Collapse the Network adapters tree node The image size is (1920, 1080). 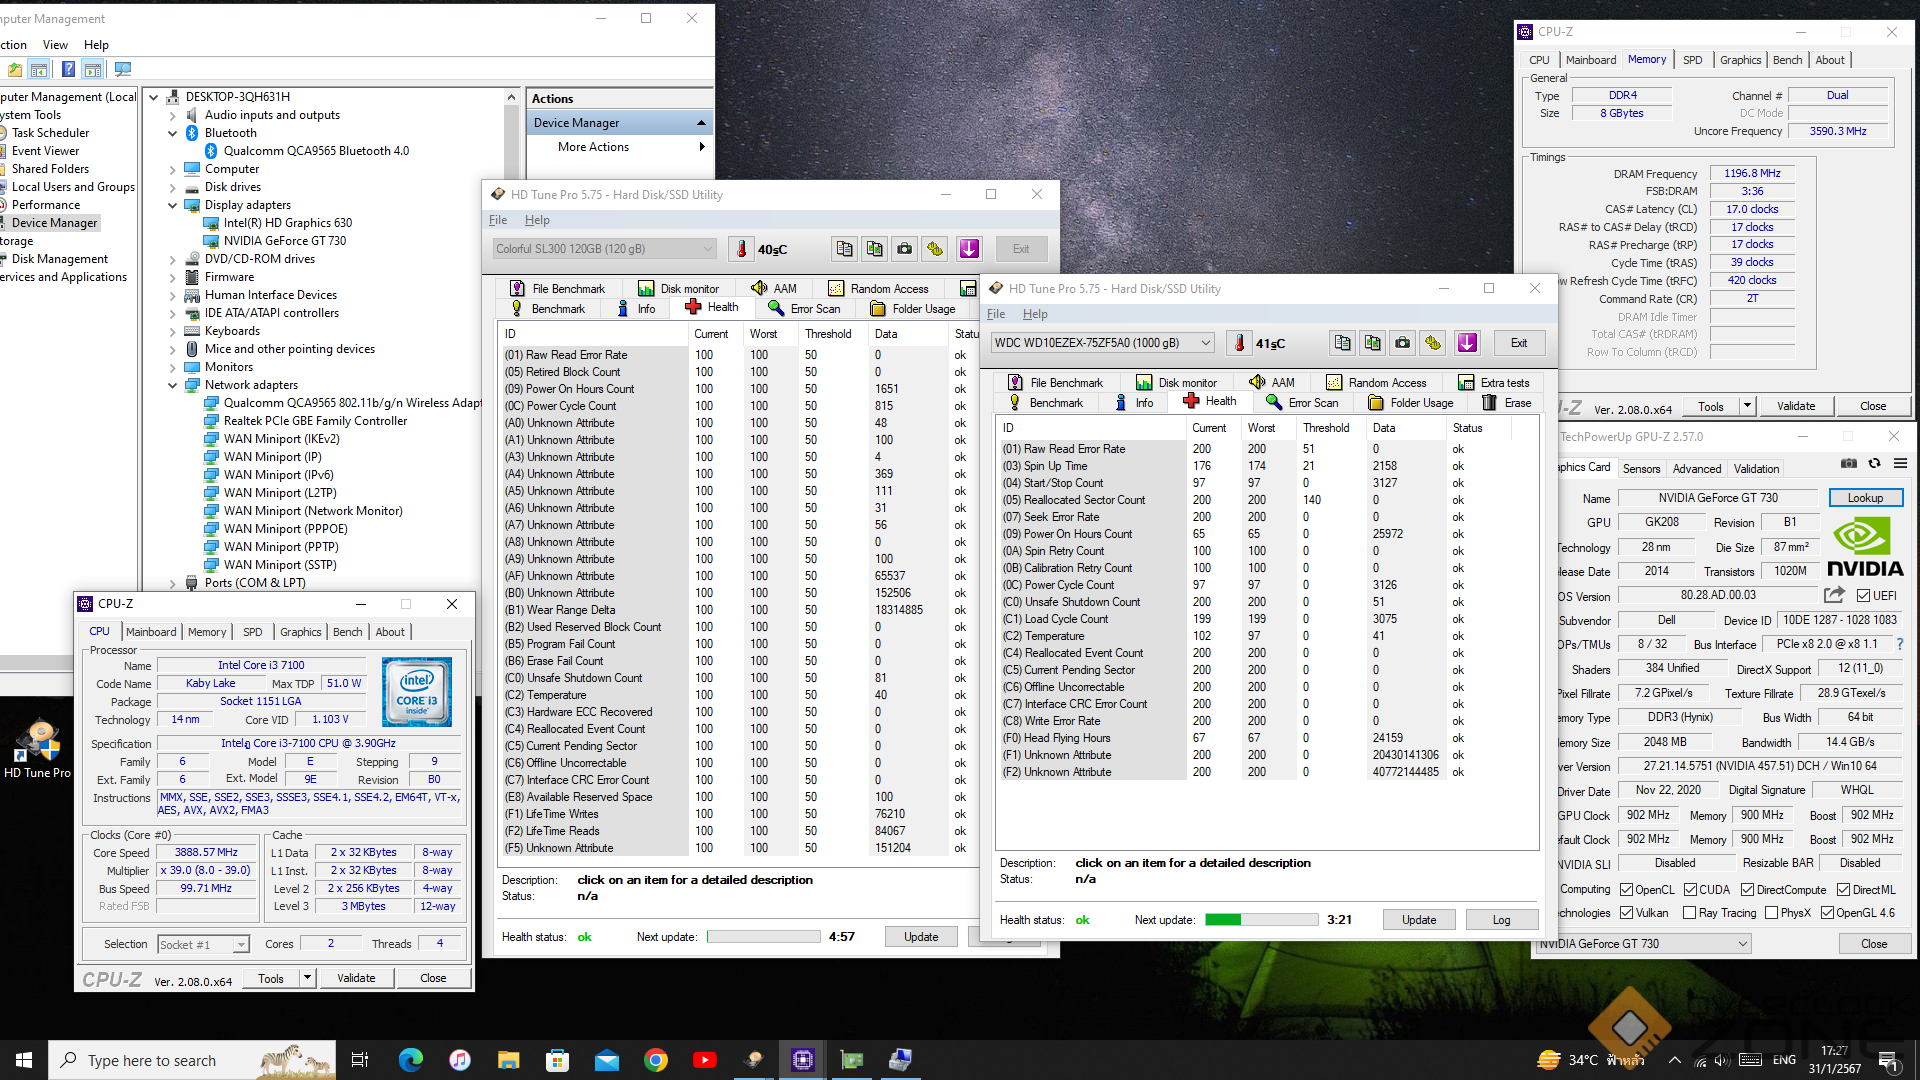pos(172,385)
